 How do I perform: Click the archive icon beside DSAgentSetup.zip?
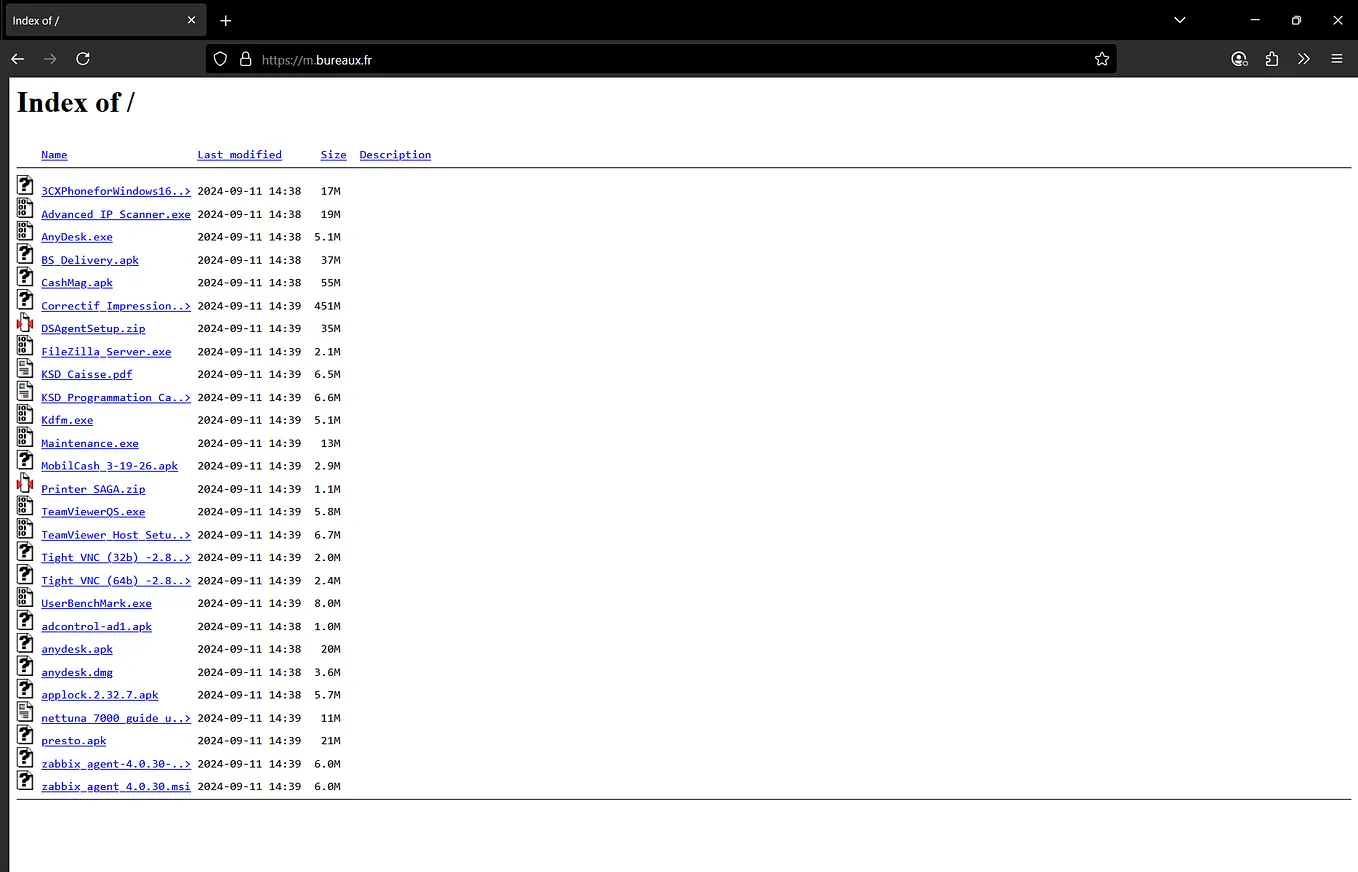click(x=25, y=323)
